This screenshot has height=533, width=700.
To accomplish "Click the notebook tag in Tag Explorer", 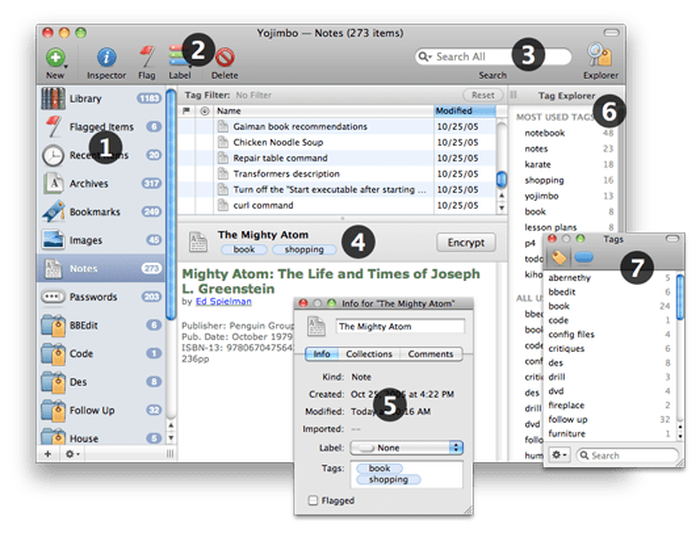I will point(544,133).
